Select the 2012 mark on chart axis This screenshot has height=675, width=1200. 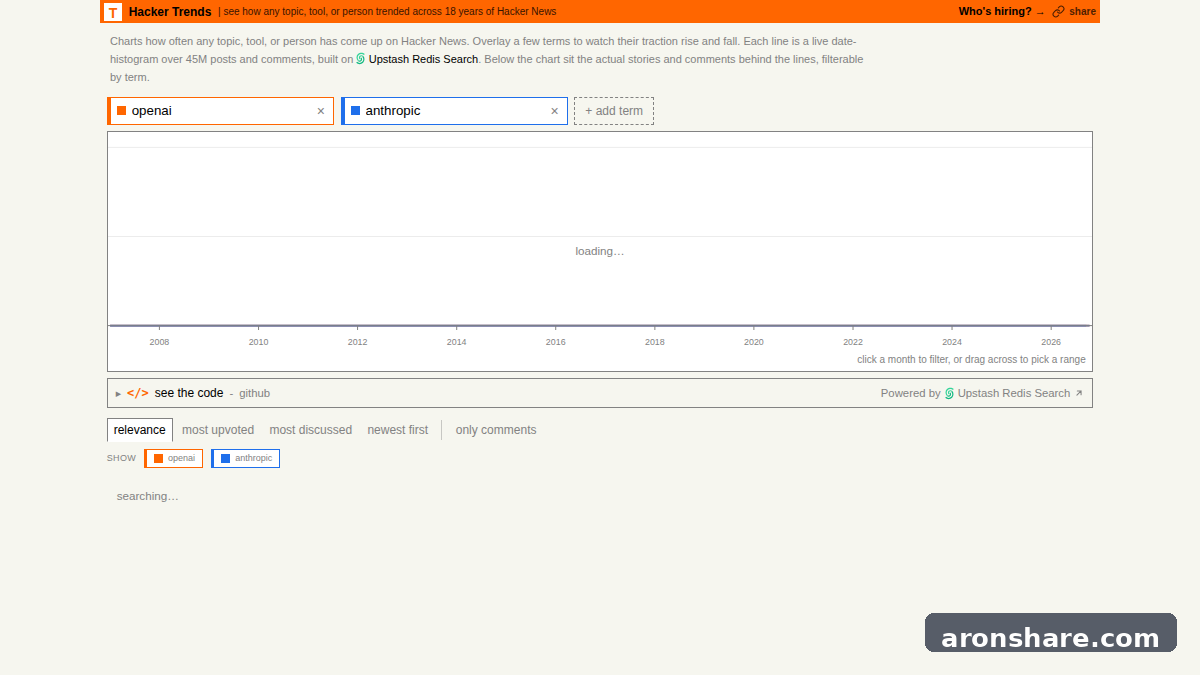coord(357,342)
